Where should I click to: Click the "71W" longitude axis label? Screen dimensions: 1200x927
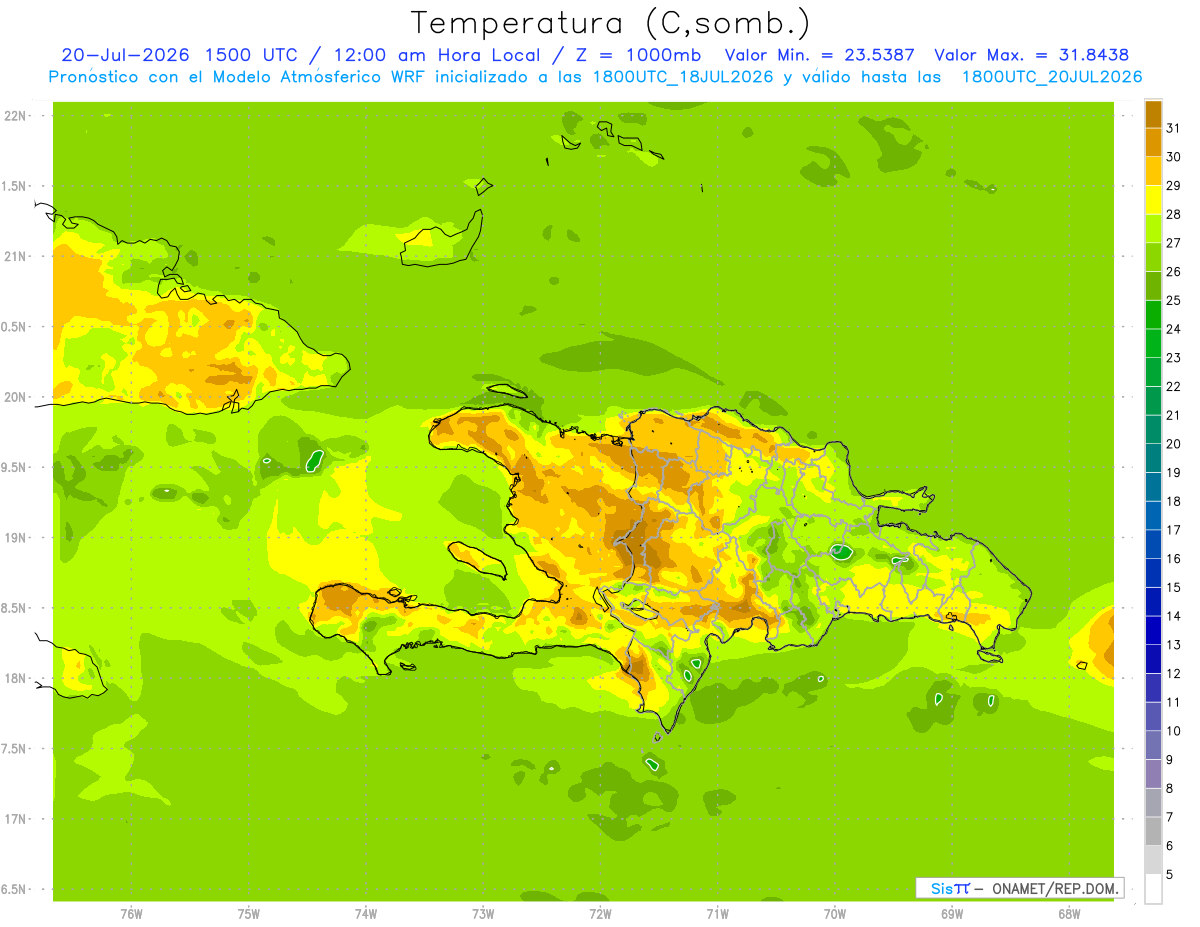coord(717,914)
